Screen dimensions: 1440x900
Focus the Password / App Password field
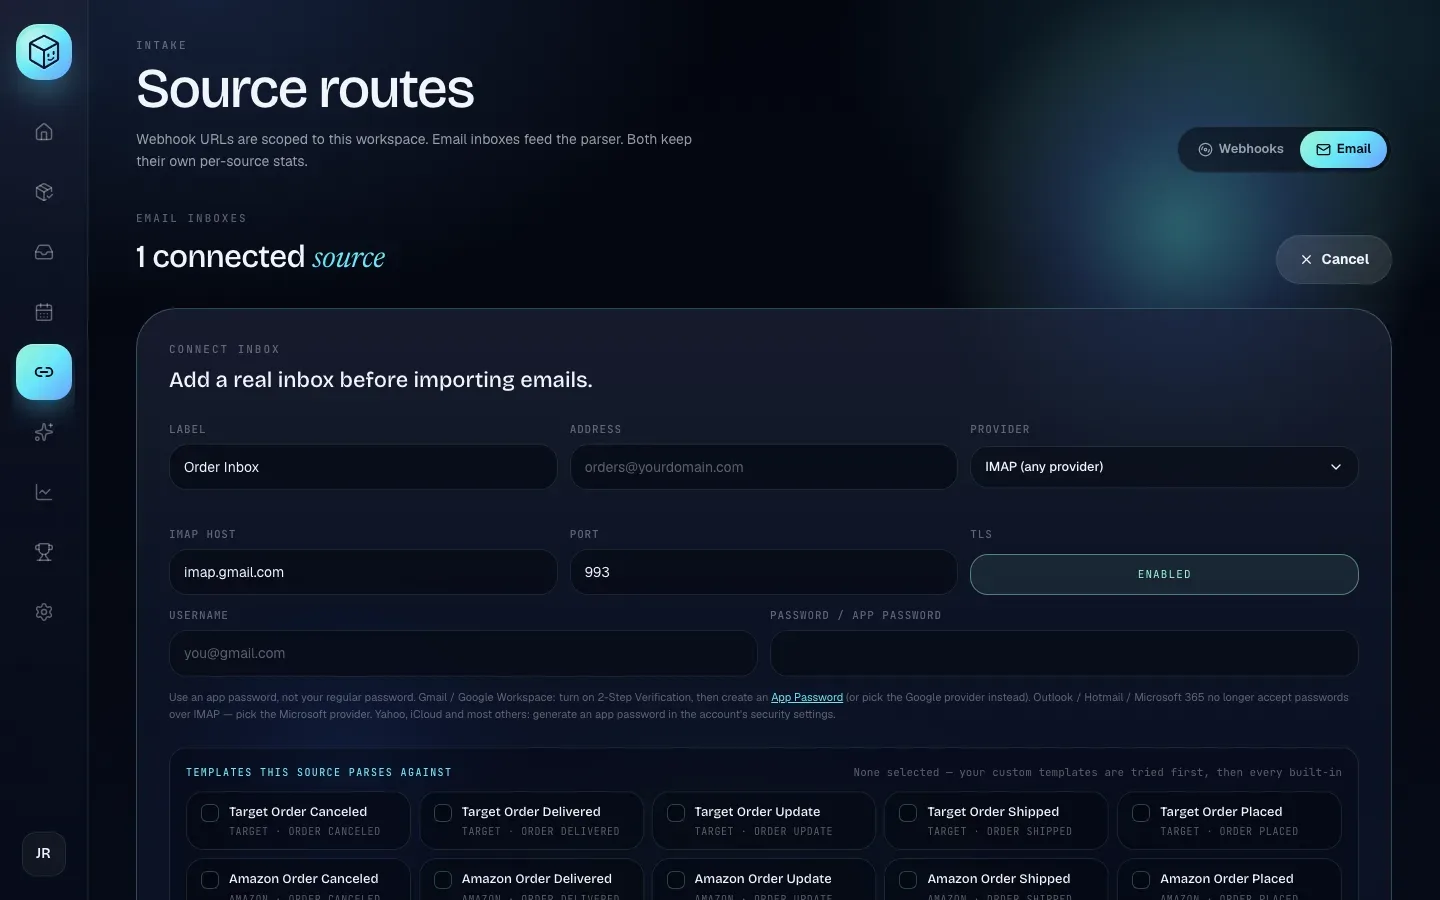[1064, 653]
